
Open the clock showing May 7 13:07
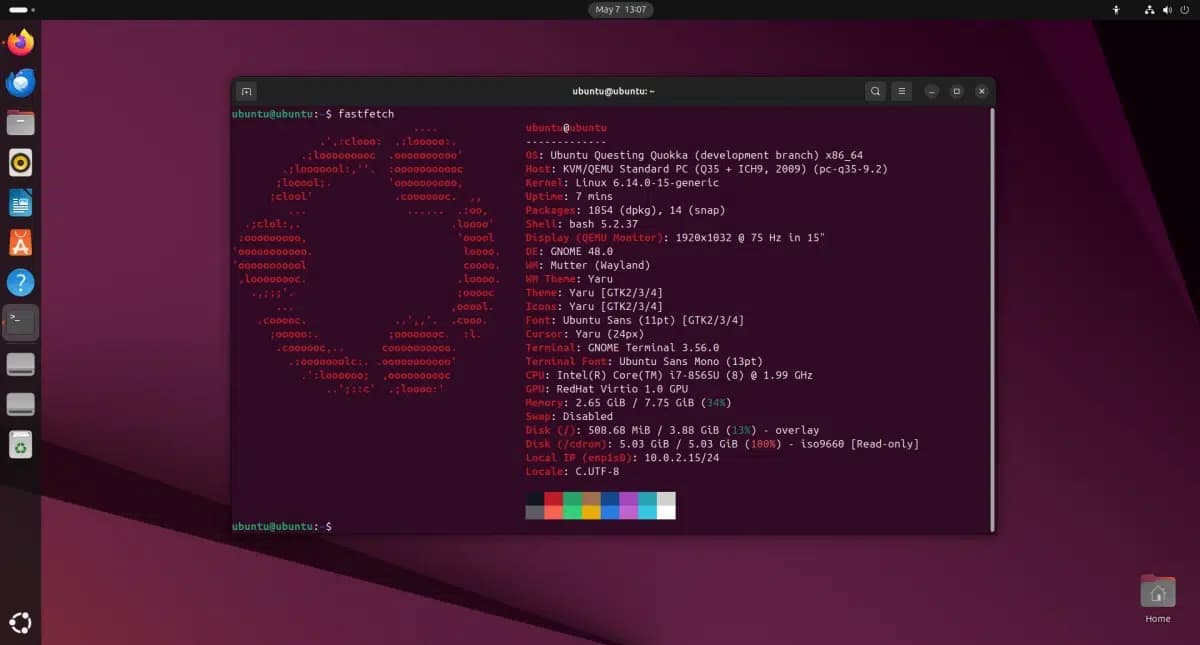coord(621,9)
